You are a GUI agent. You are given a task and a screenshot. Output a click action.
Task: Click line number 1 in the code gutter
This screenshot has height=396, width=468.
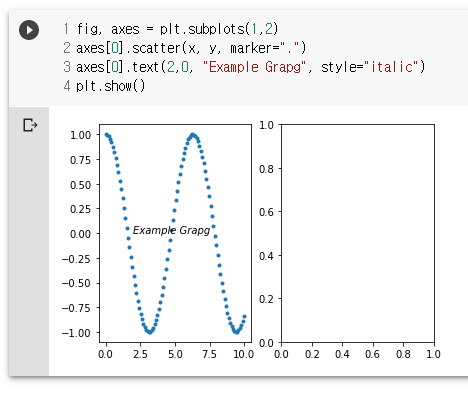(67, 29)
